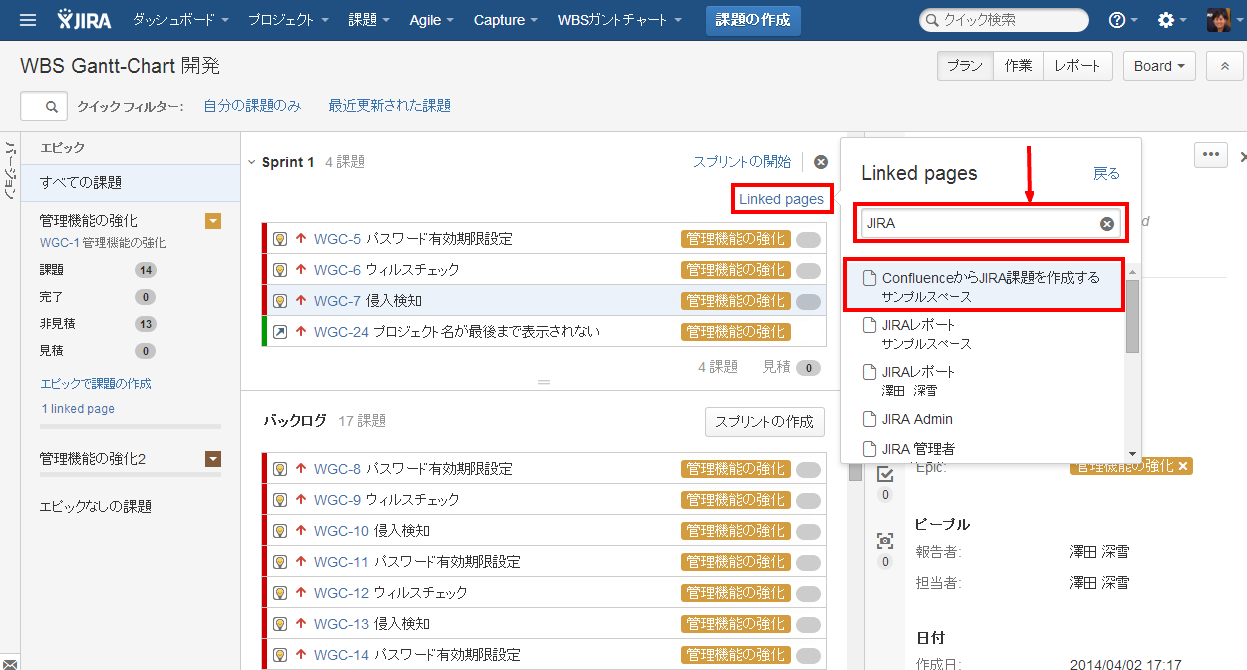This screenshot has height=670, width=1247.
Task: Click the 管理機能の強化 epic label on WGC-11
Action: 735,562
